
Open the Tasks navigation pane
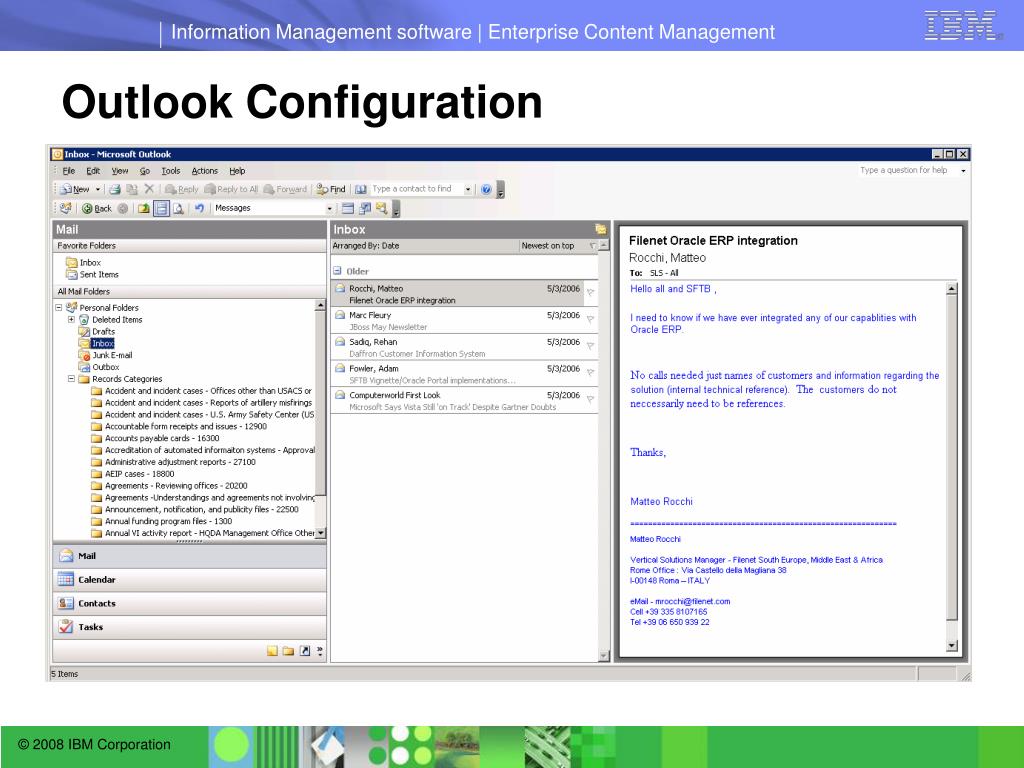point(189,627)
